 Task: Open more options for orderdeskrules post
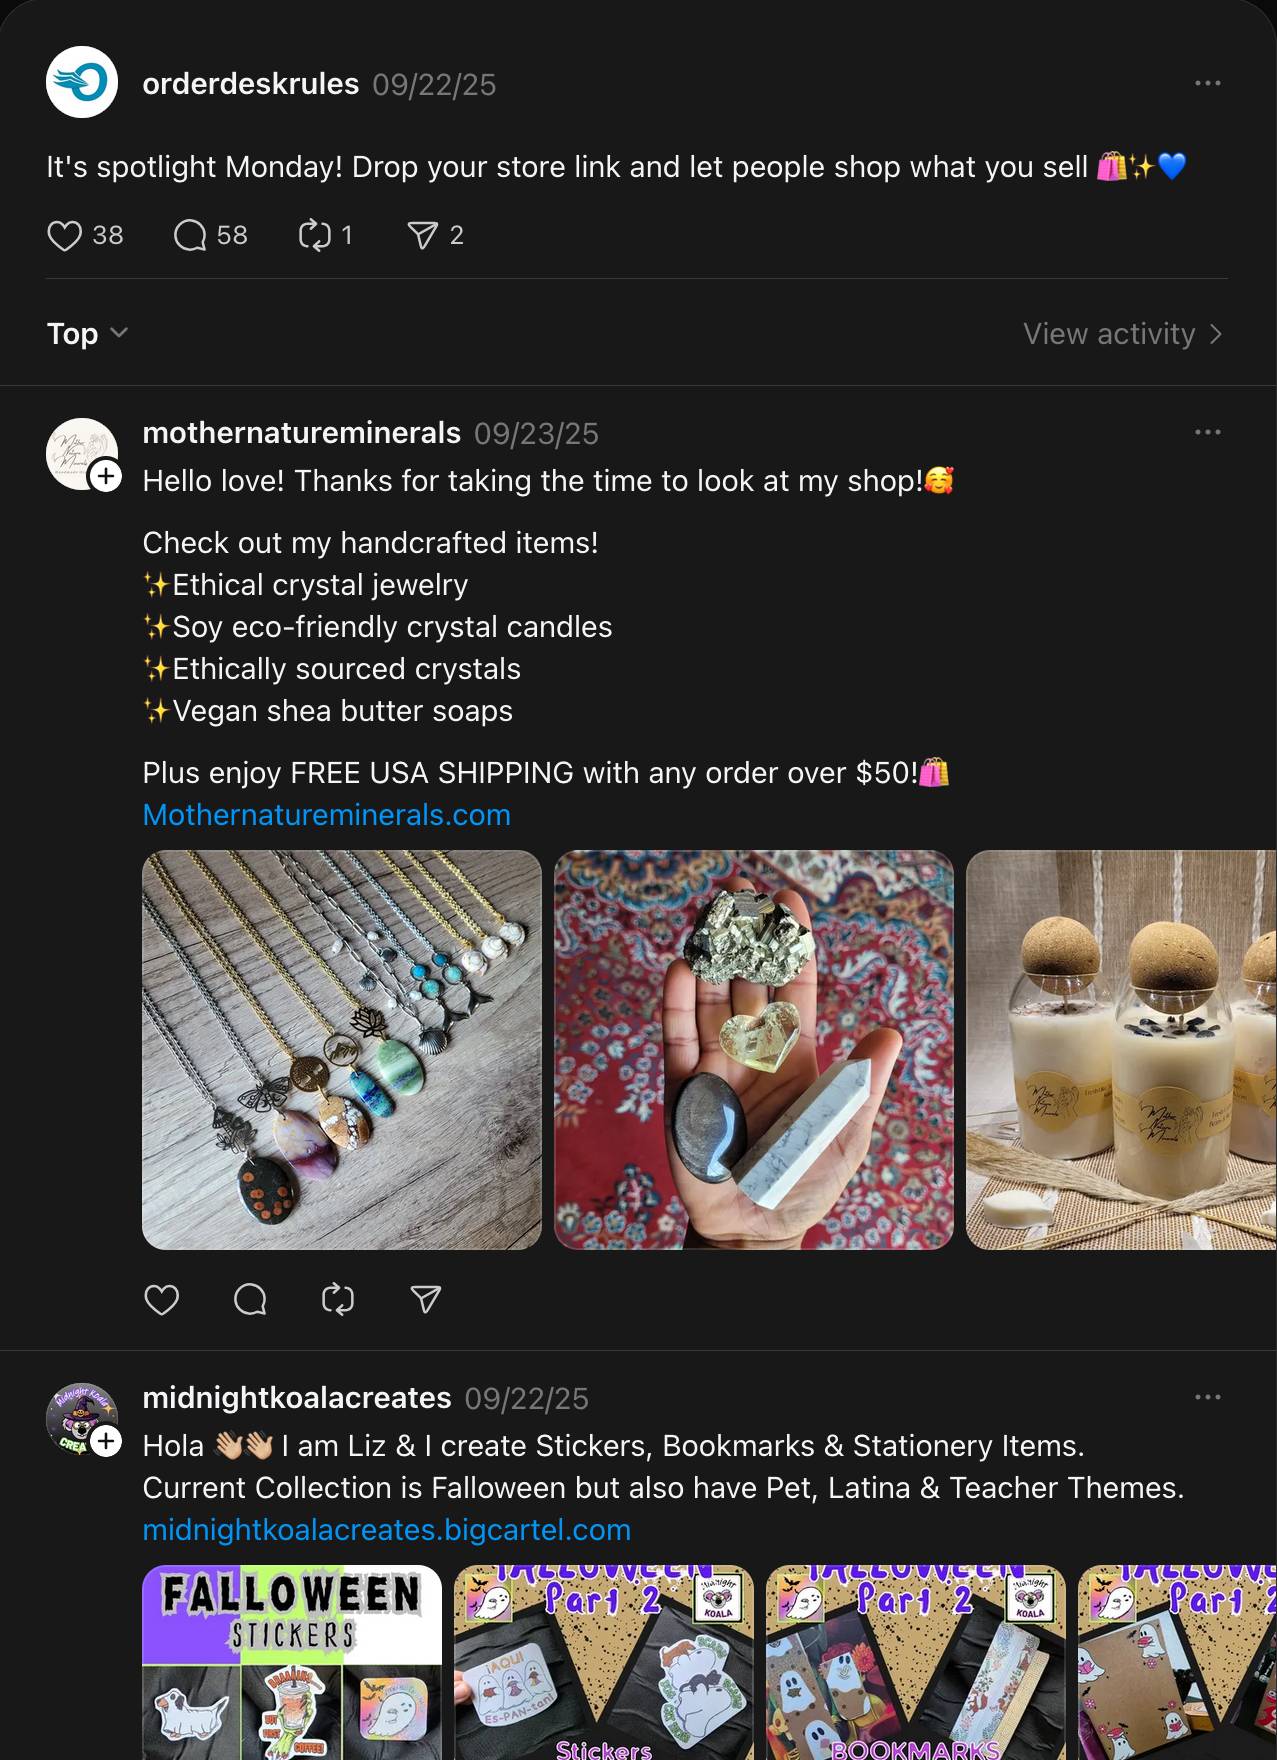[1207, 83]
